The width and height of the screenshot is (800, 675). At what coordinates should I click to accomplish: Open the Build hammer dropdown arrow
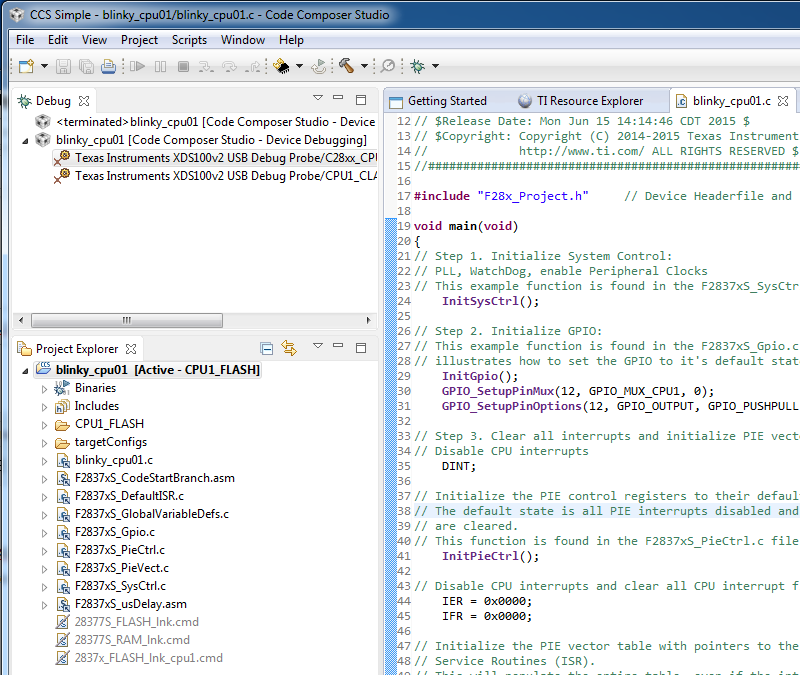coord(364,66)
